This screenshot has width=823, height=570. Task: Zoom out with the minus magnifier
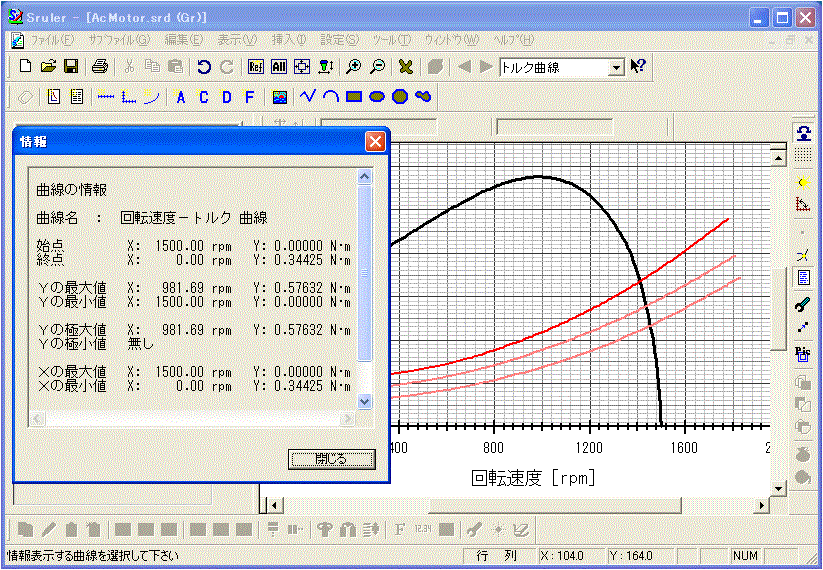[377, 67]
